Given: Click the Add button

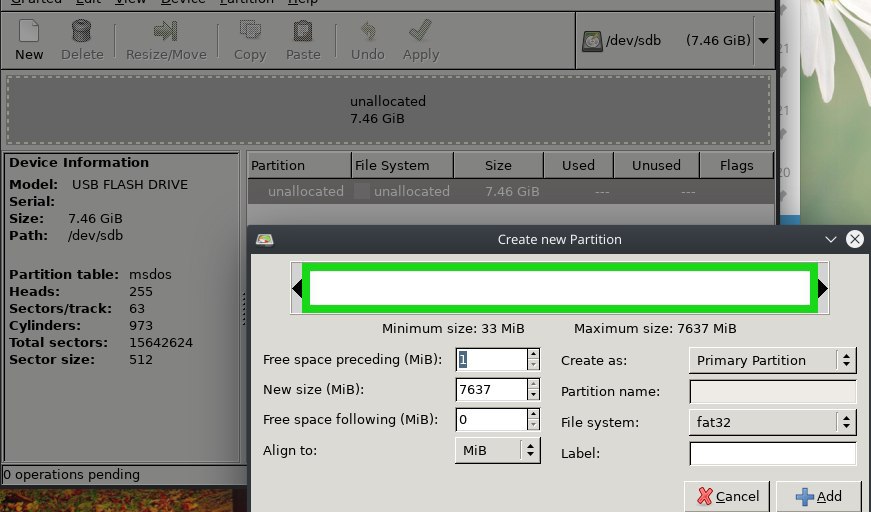Looking at the screenshot, I should tap(818, 496).
